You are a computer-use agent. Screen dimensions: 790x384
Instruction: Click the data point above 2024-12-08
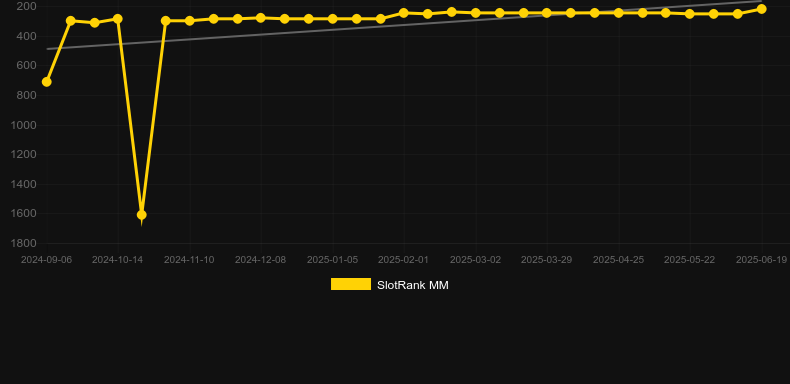point(260,18)
